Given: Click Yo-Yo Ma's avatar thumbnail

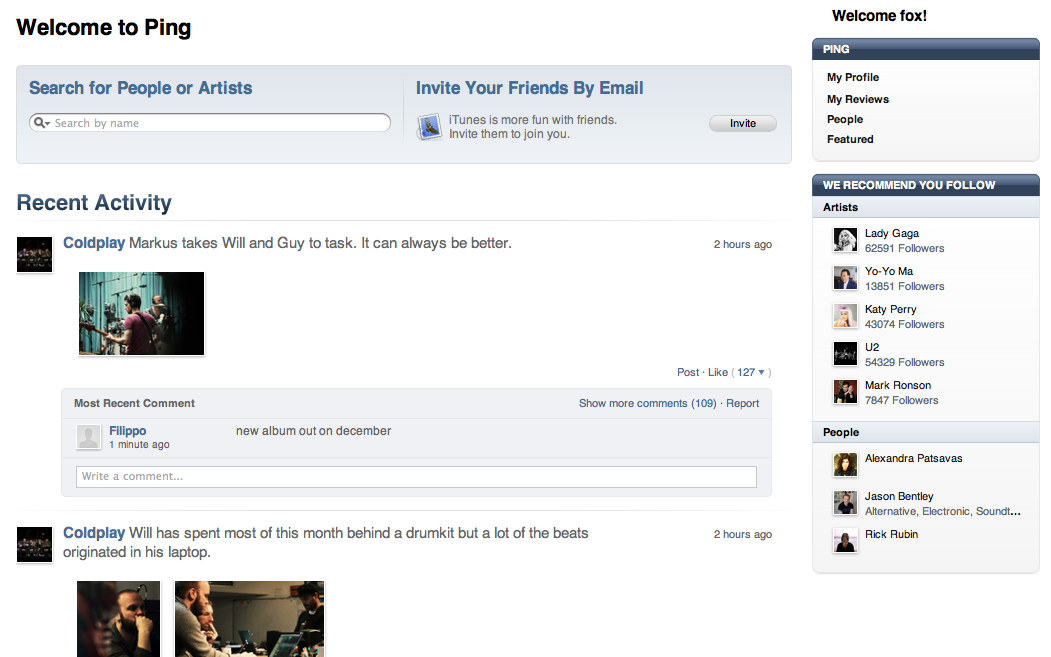Looking at the screenshot, I should [x=845, y=278].
